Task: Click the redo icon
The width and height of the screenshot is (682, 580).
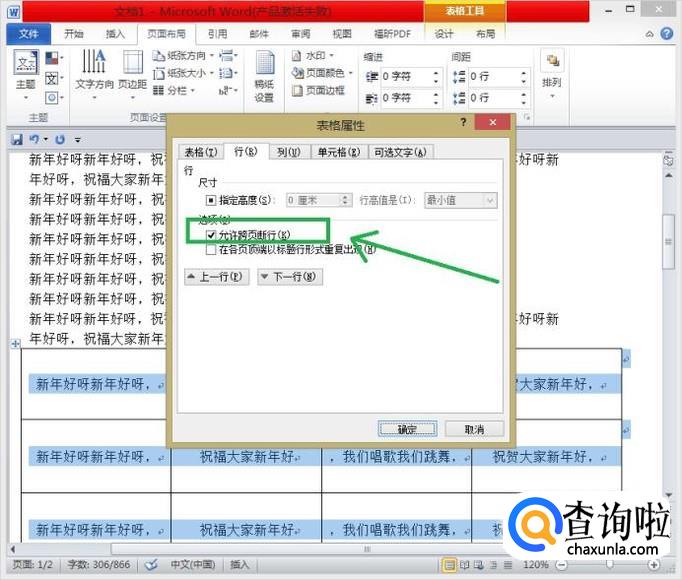Action: pos(60,140)
